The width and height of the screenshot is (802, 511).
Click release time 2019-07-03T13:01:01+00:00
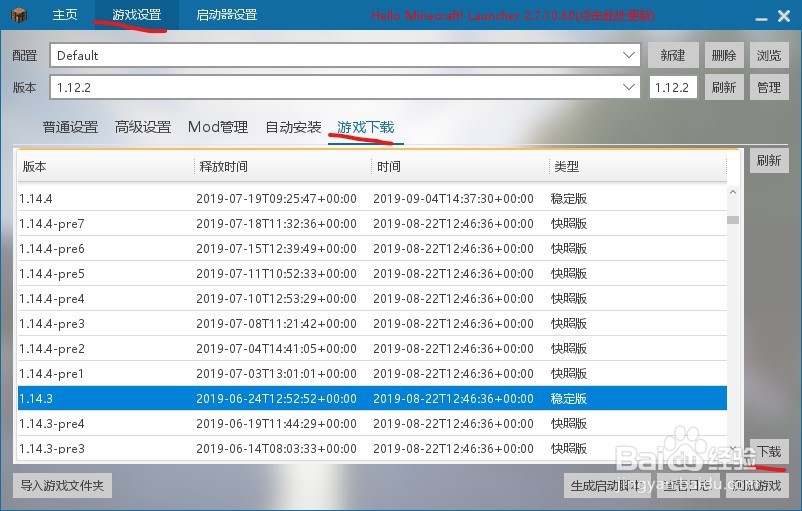276,374
